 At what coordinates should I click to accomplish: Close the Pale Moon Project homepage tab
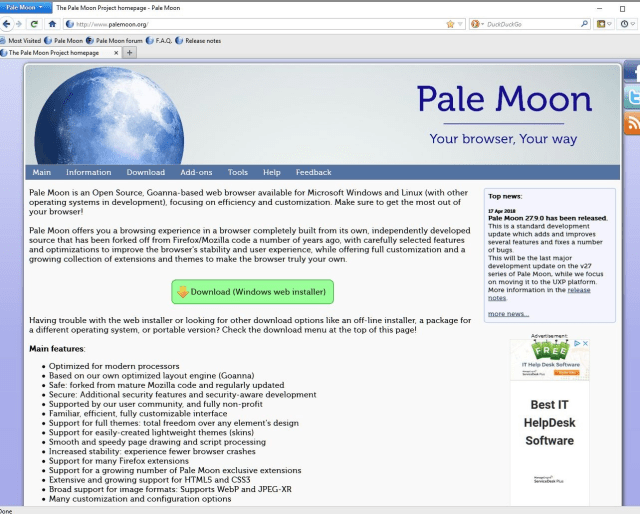(116, 53)
